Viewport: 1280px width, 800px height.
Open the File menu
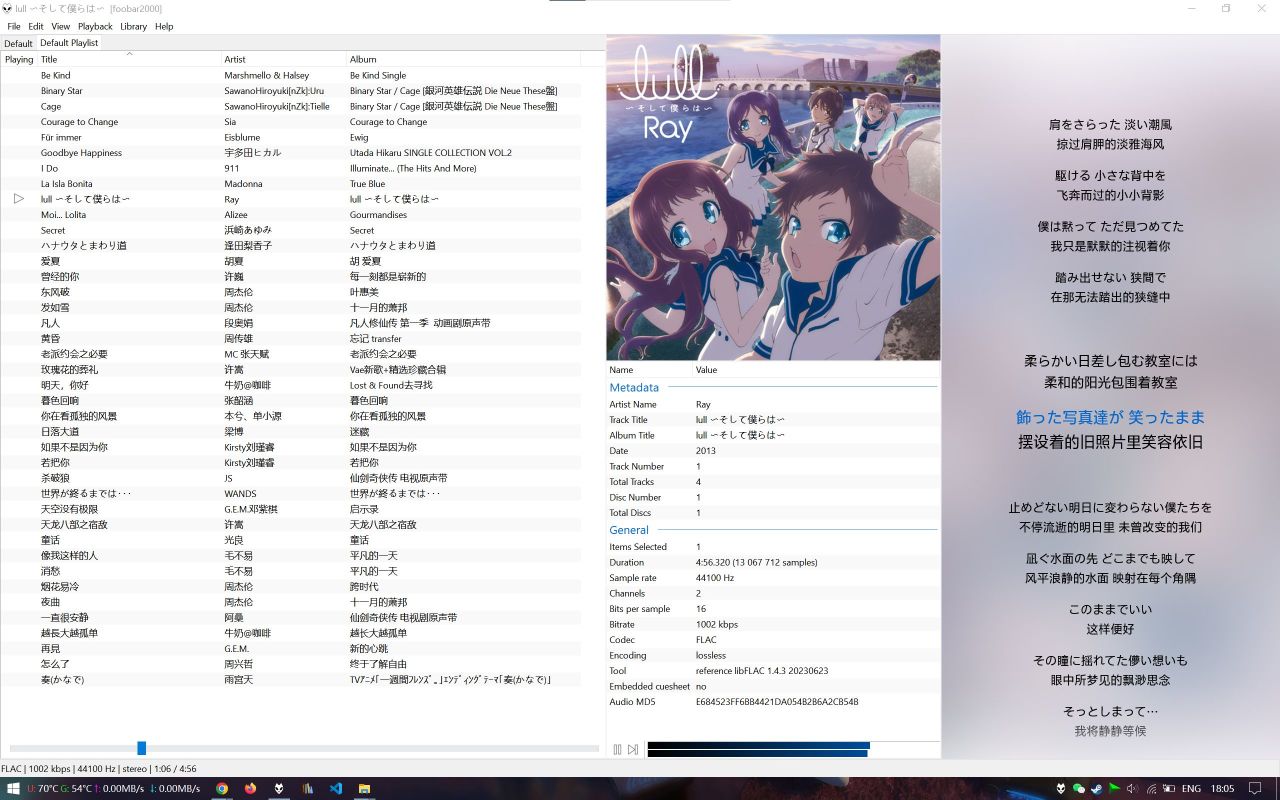pos(14,26)
